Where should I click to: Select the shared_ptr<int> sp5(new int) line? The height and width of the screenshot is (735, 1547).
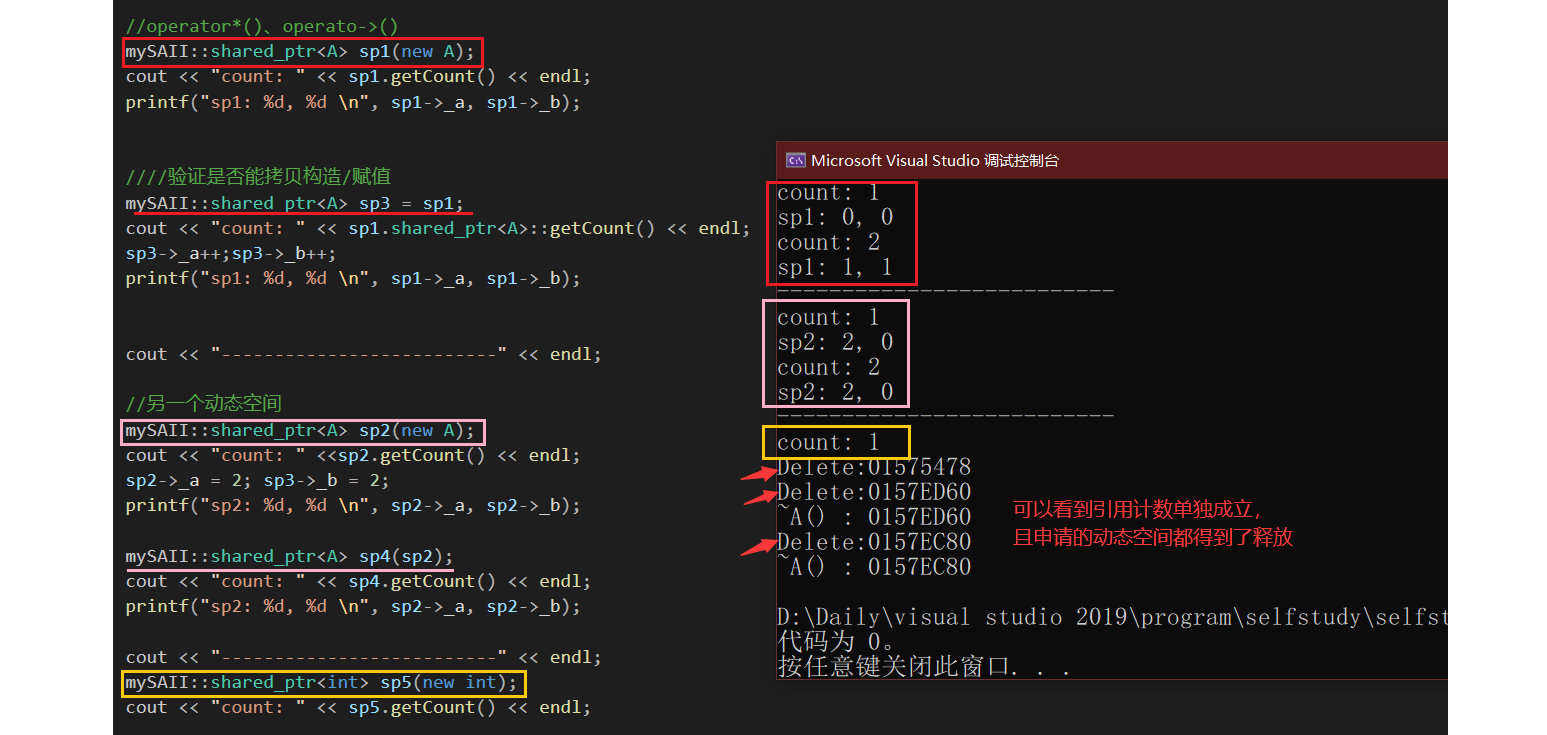point(322,682)
